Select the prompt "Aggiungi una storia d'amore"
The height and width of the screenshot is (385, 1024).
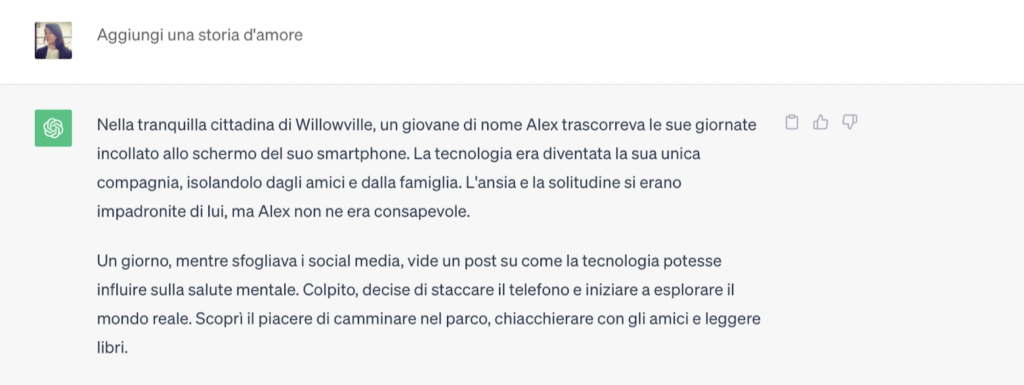tap(200, 35)
